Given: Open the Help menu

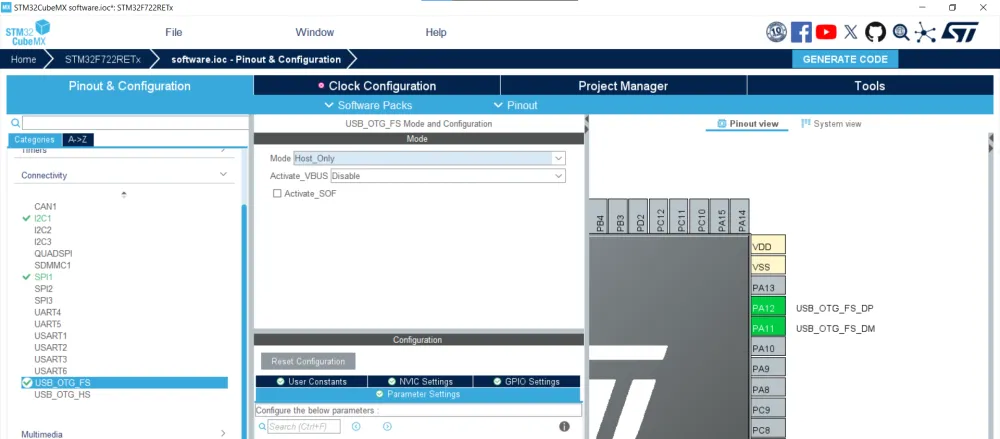Looking at the screenshot, I should (x=436, y=33).
